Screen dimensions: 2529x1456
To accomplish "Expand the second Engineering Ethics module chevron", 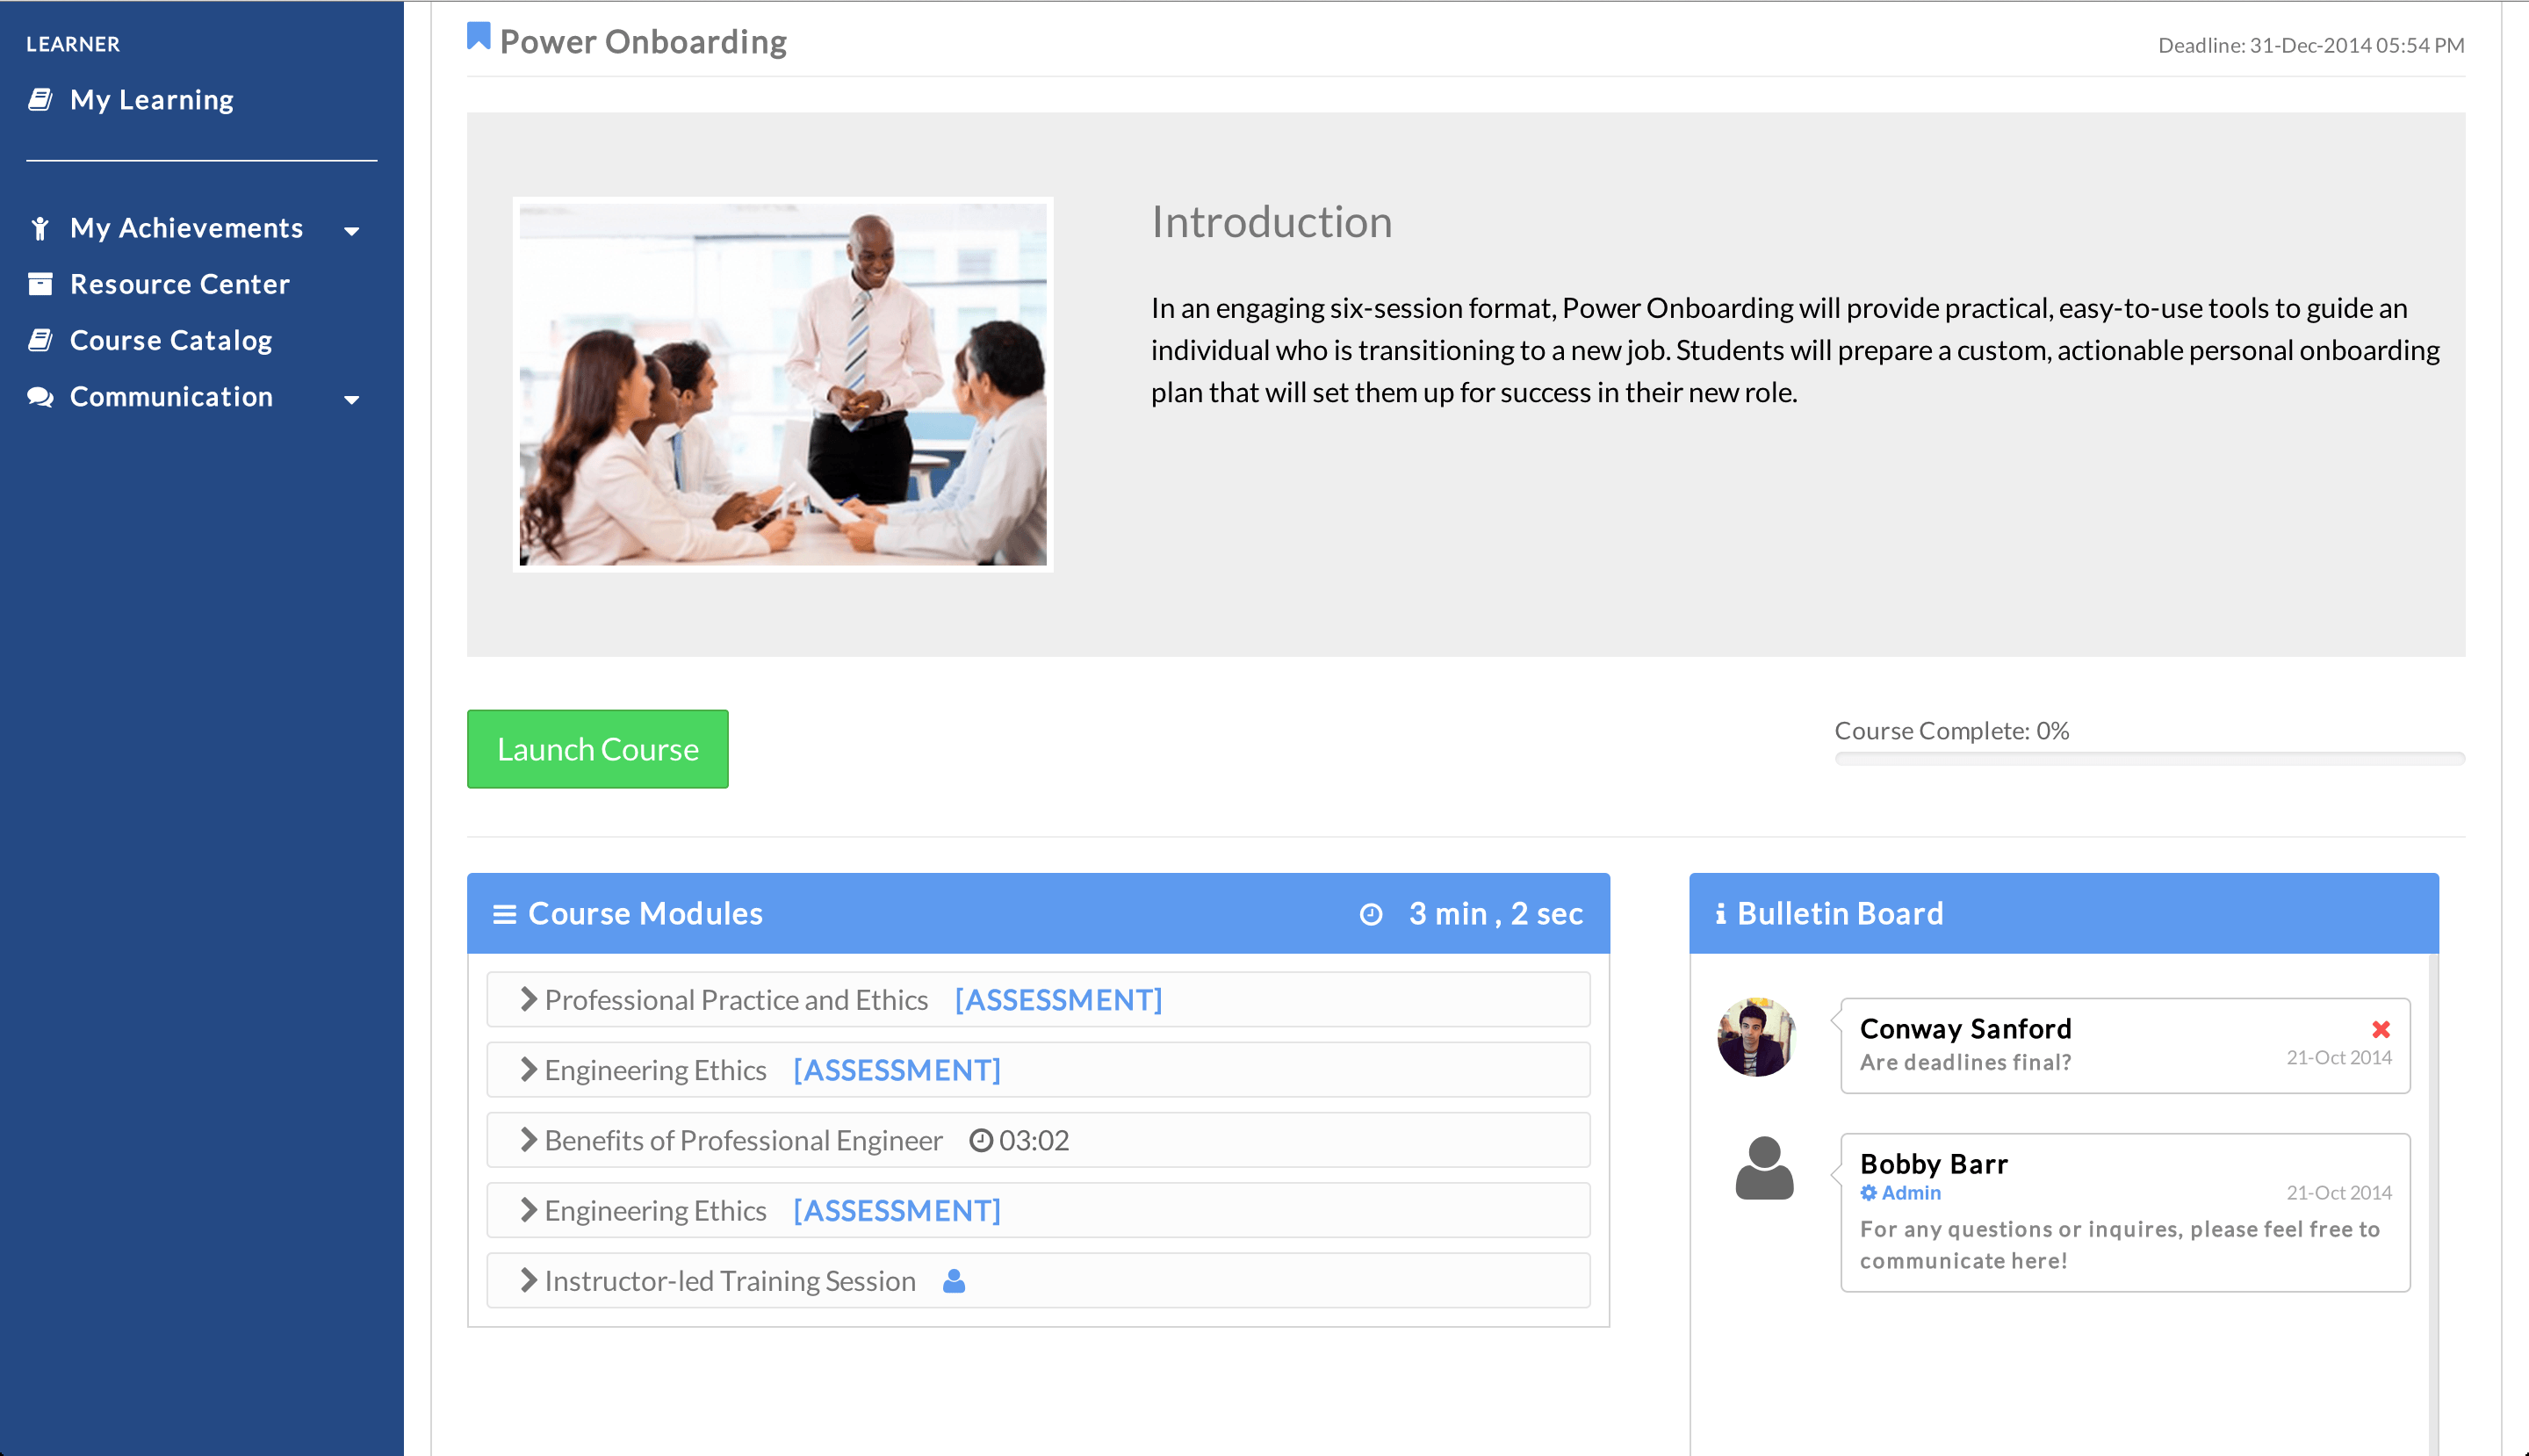I will [529, 1210].
